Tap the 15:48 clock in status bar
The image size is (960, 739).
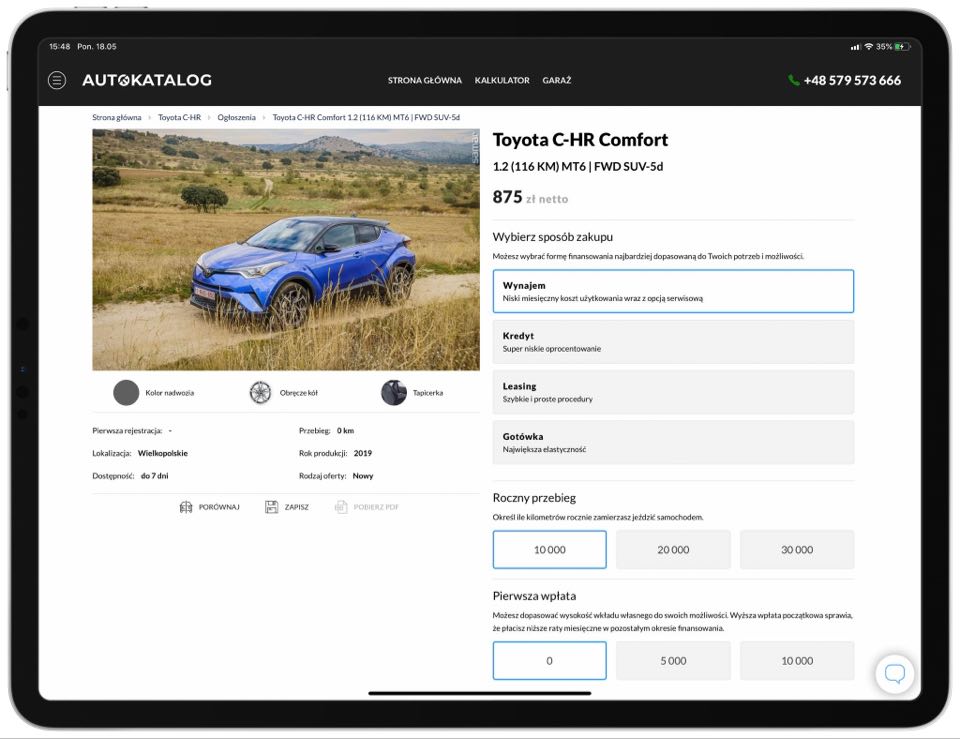click(60, 47)
